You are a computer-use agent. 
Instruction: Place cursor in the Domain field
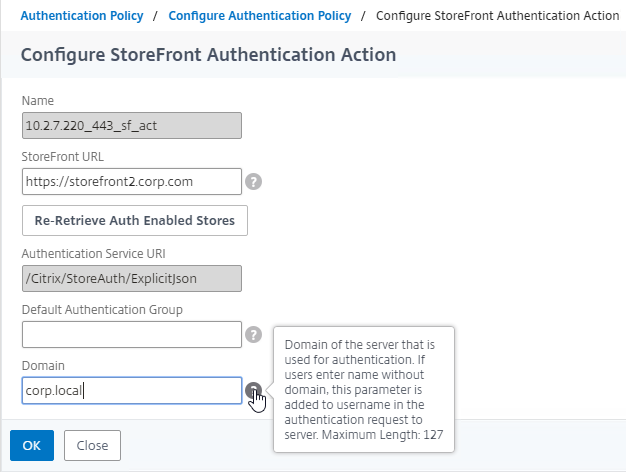[132, 390]
